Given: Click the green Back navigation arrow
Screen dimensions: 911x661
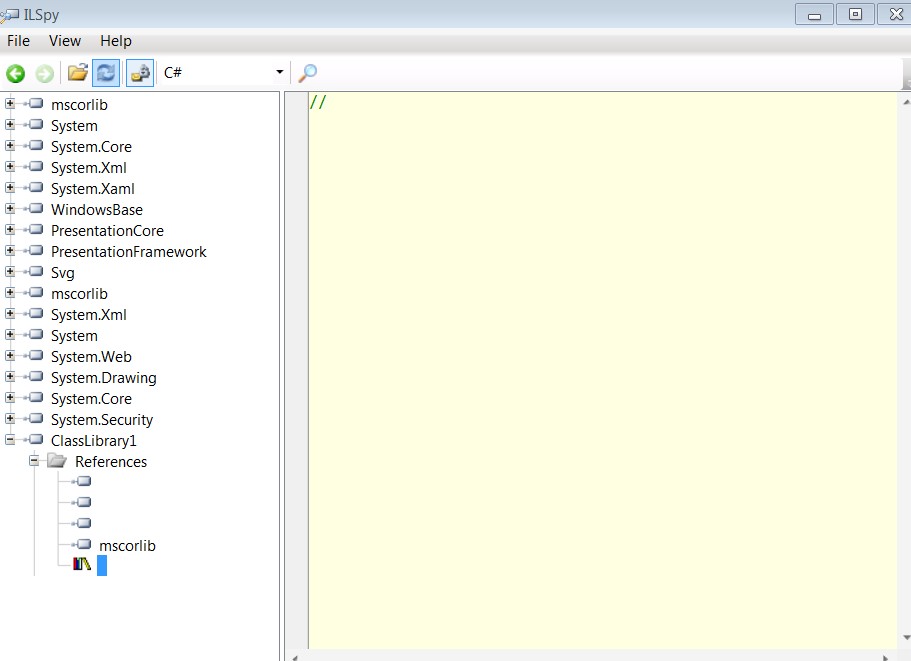Looking at the screenshot, I should point(15,73).
